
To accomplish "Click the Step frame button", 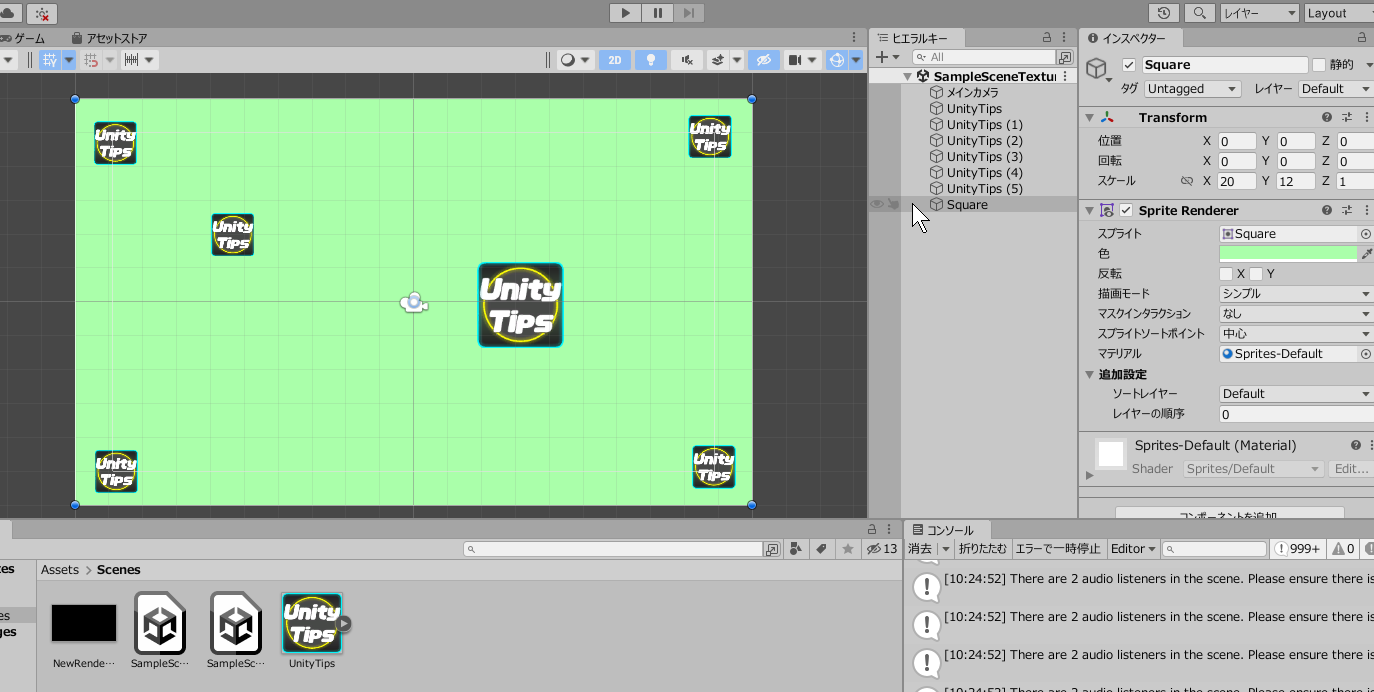I will tap(688, 13).
